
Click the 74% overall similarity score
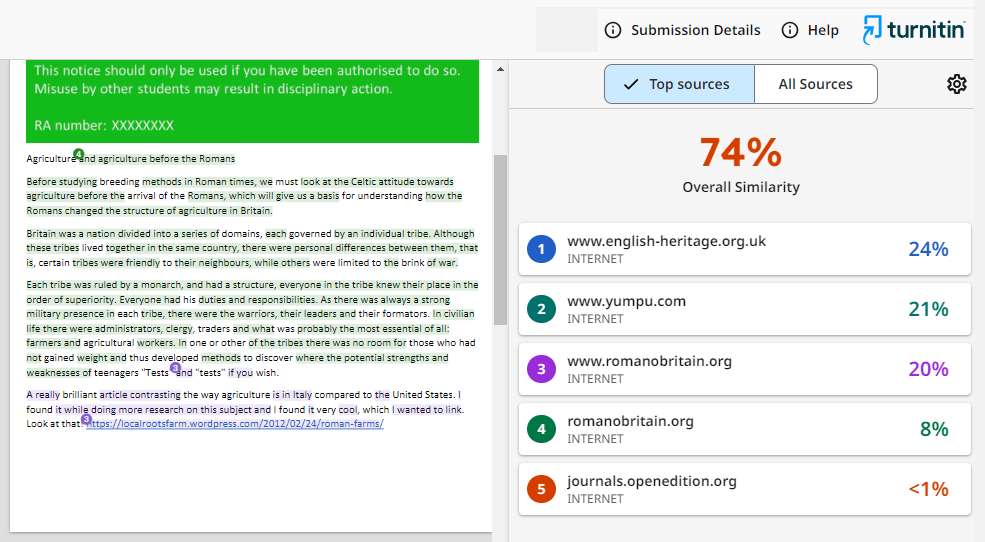pos(740,152)
